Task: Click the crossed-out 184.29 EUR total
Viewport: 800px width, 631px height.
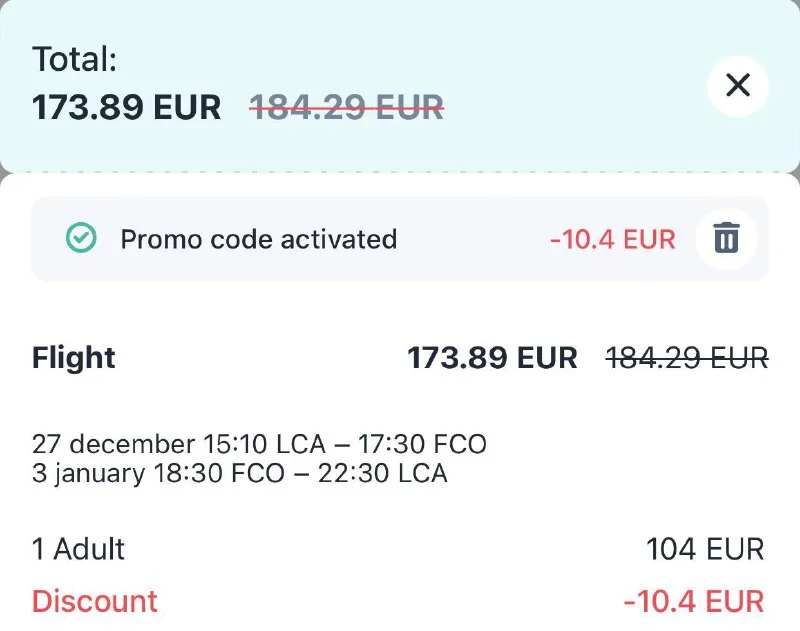Action: [x=346, y=107]
